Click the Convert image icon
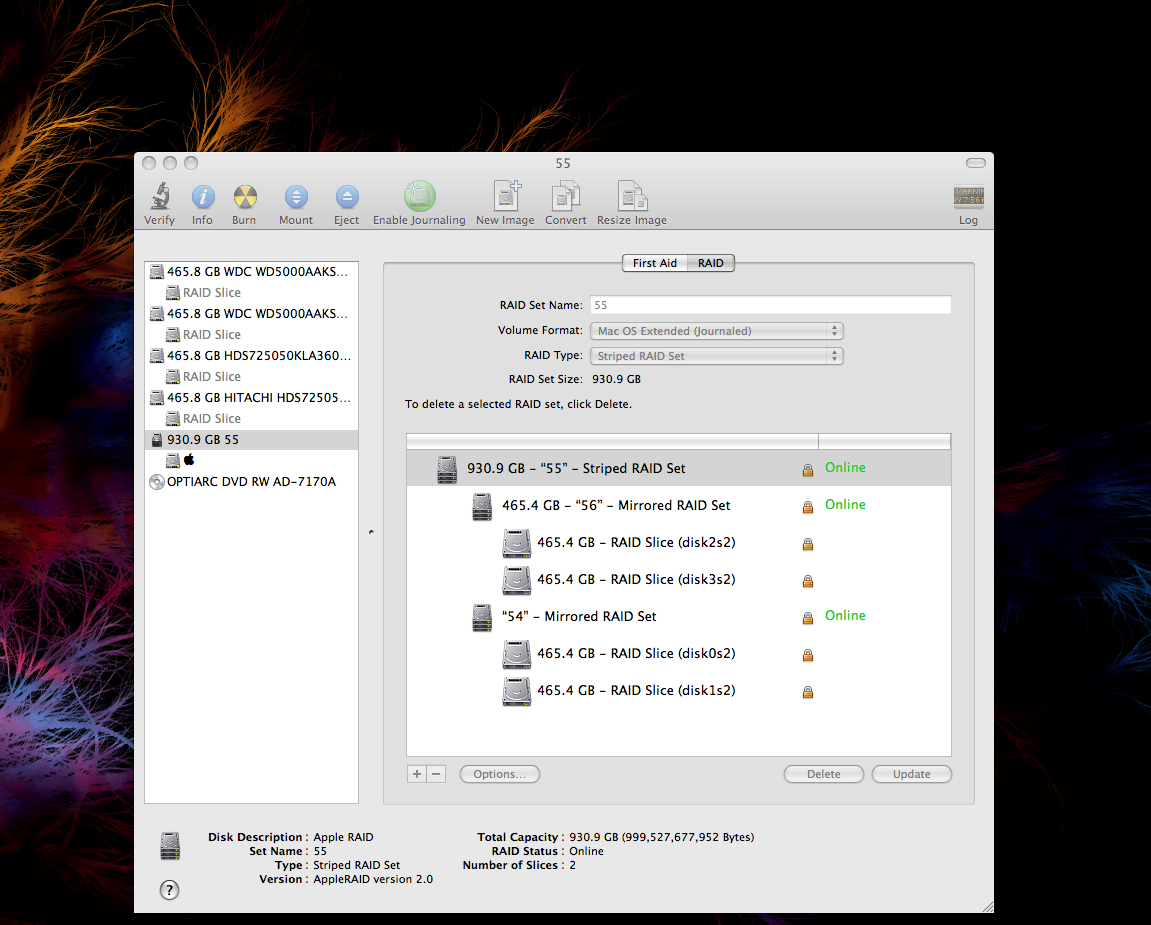 coord(566,197)
